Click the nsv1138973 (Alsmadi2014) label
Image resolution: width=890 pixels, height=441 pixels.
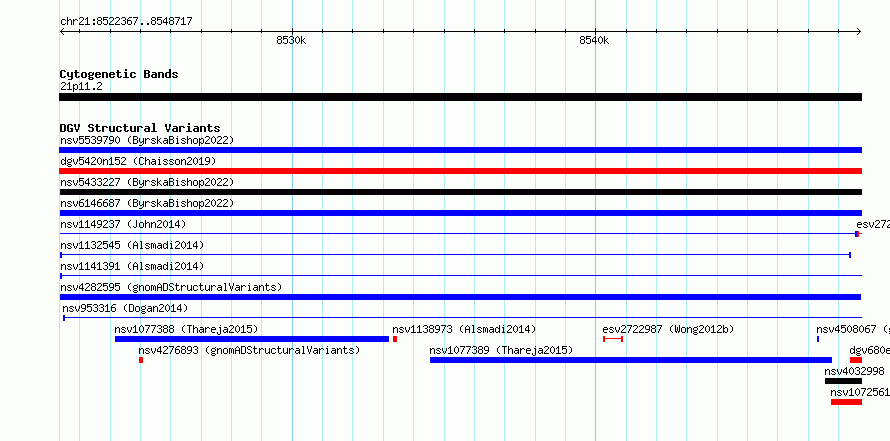[464, 329]
